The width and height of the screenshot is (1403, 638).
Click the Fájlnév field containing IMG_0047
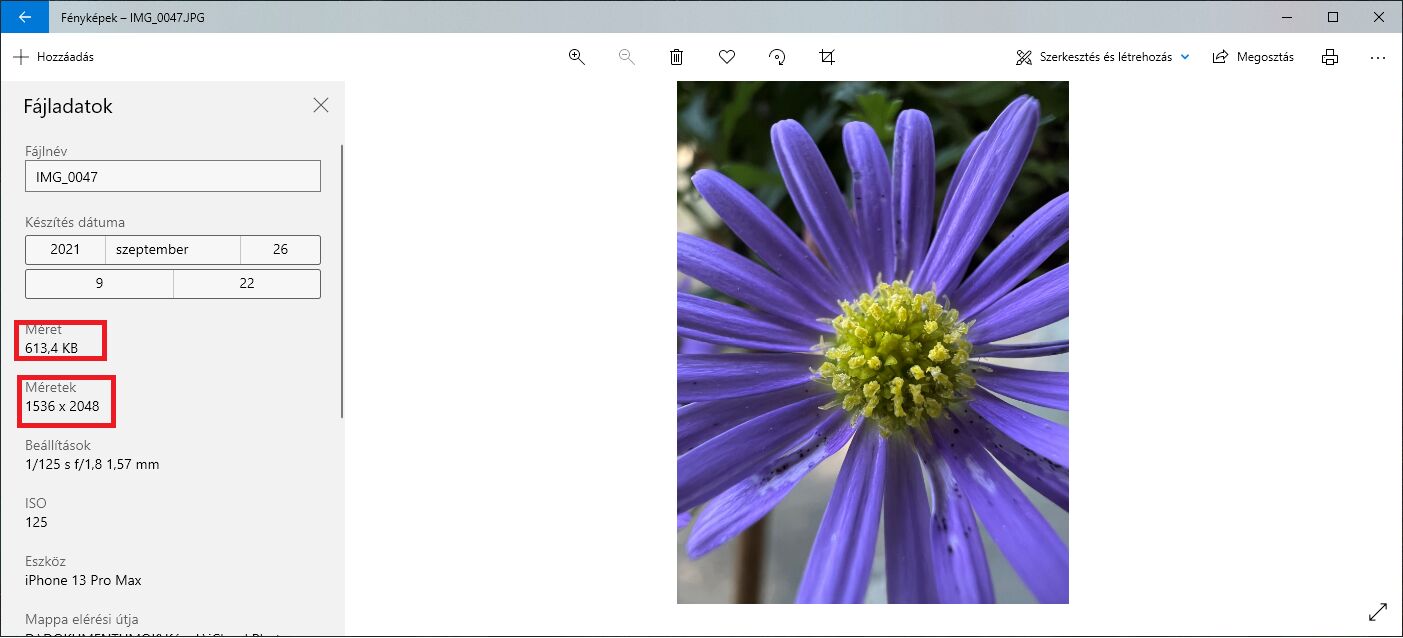[173, 176]
